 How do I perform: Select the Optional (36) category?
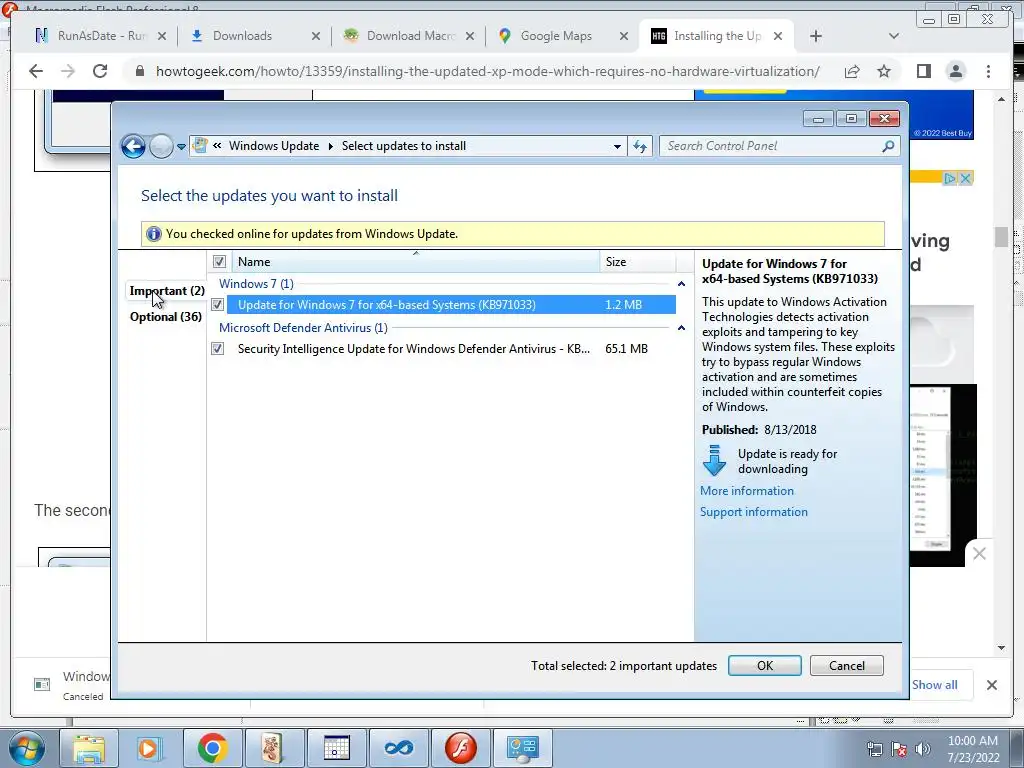click(x=166, y=317)
